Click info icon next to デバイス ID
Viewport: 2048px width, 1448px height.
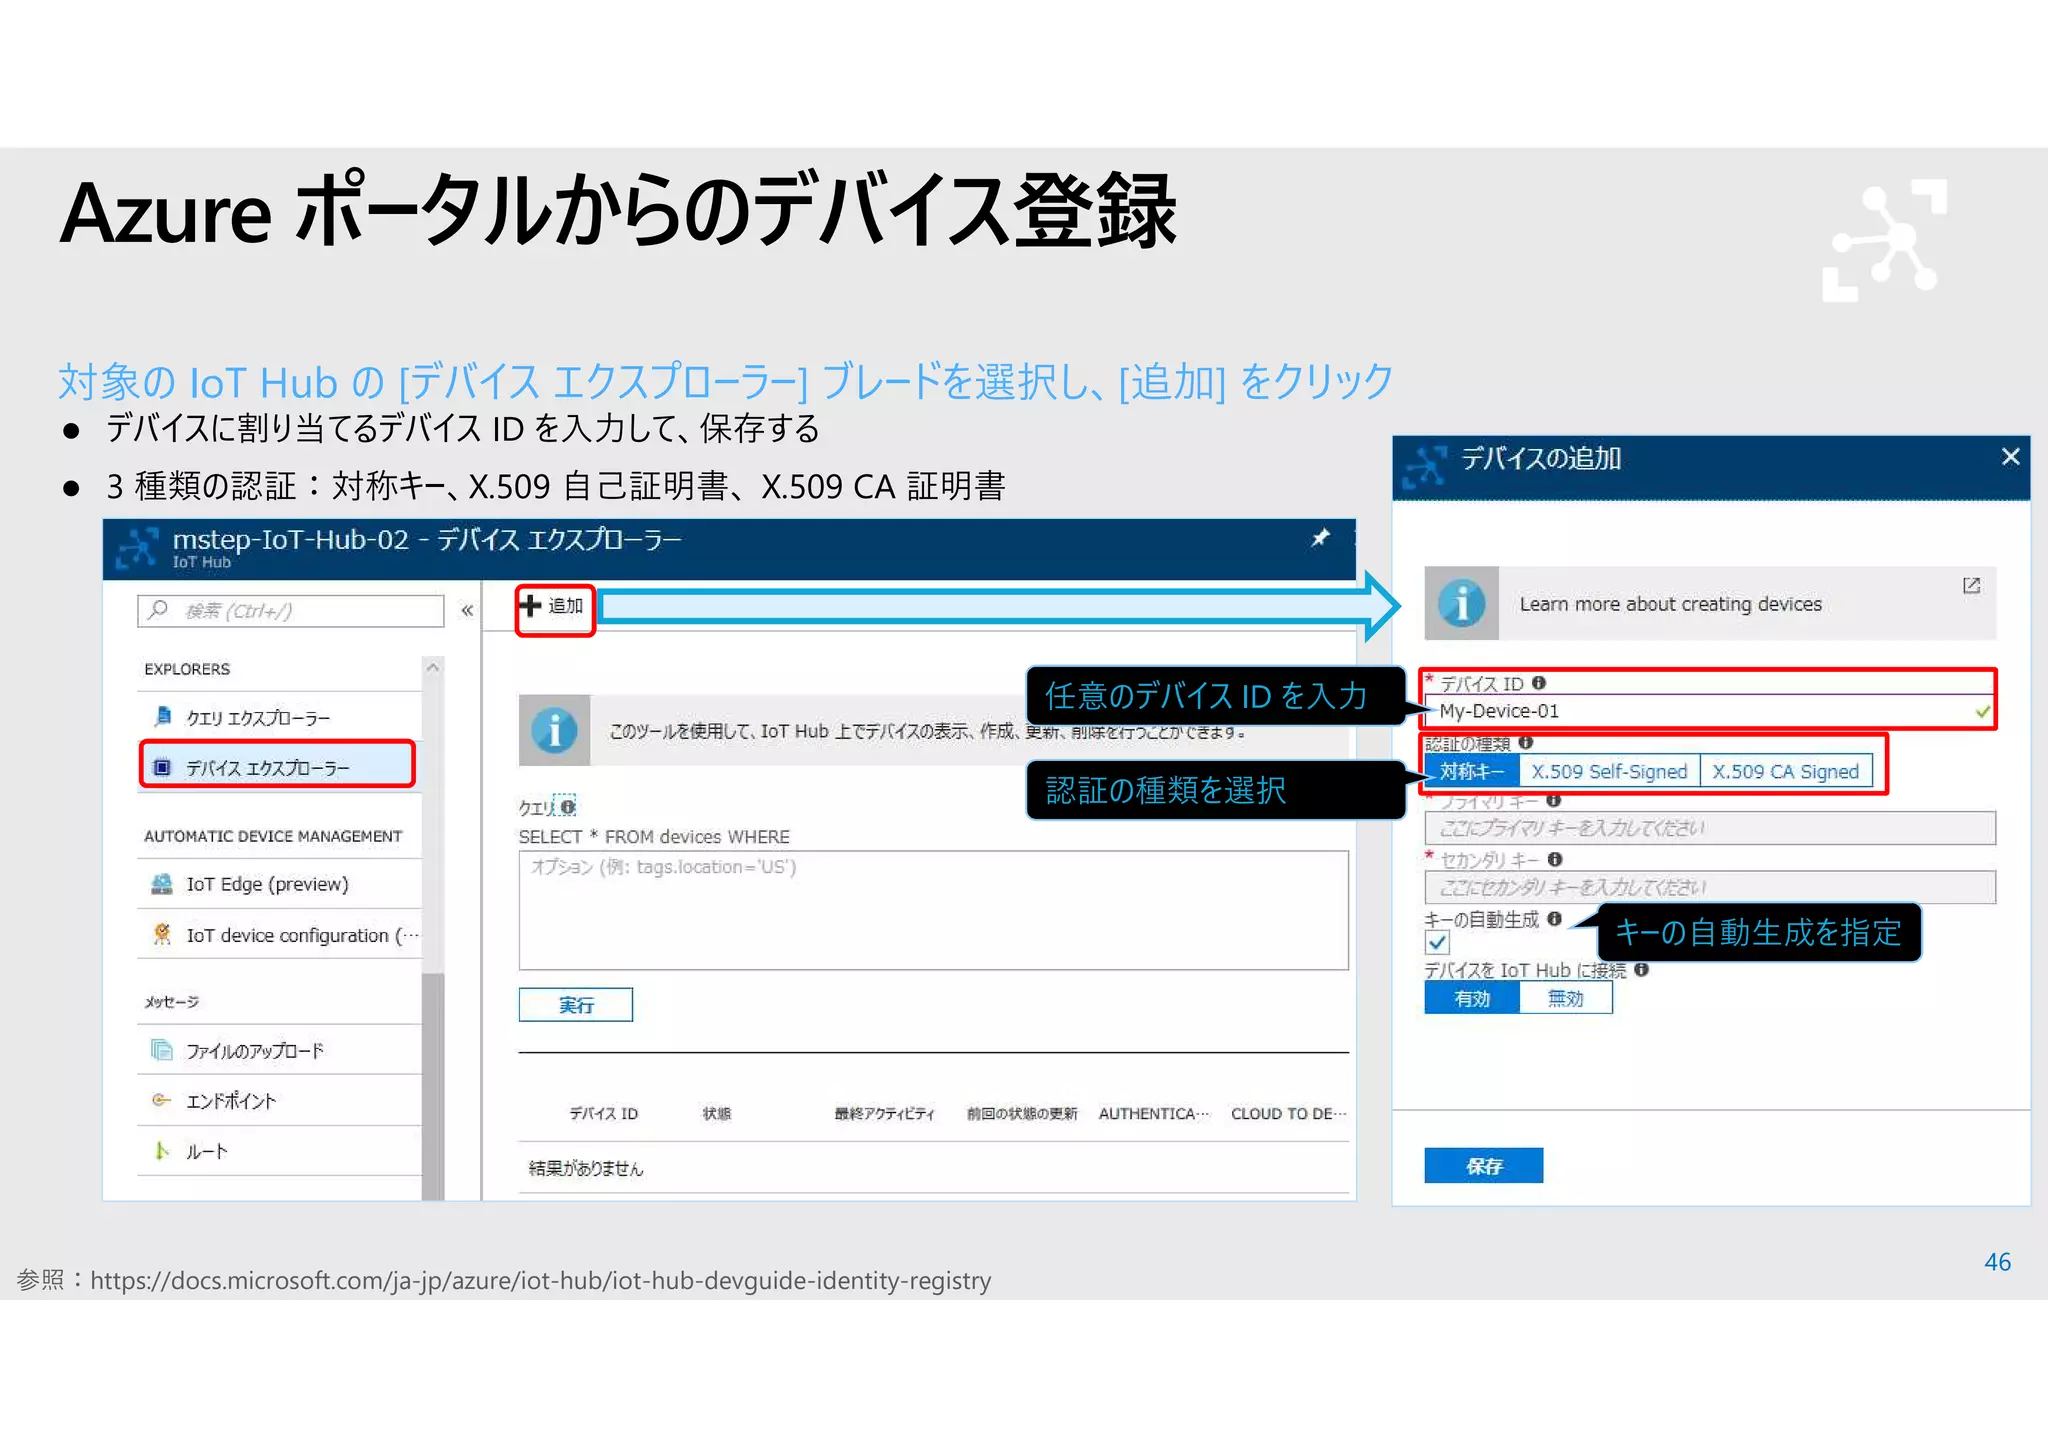coord(1539,683)
